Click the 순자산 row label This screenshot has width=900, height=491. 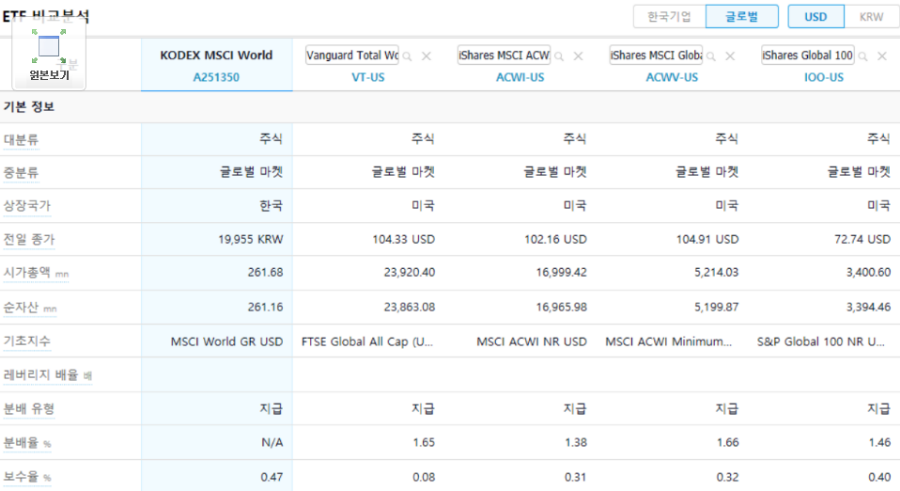[x=21, y=307]
